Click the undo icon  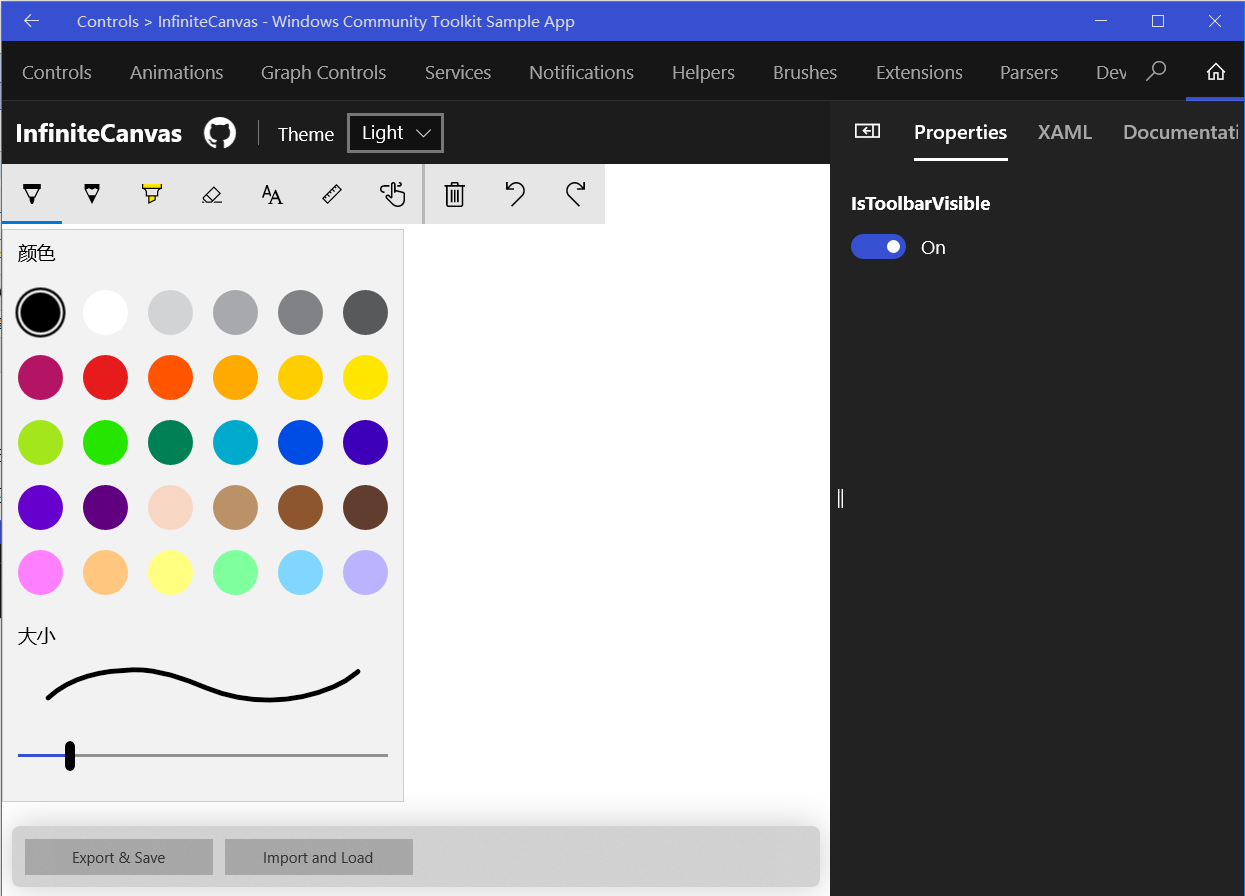coord(515,194)
